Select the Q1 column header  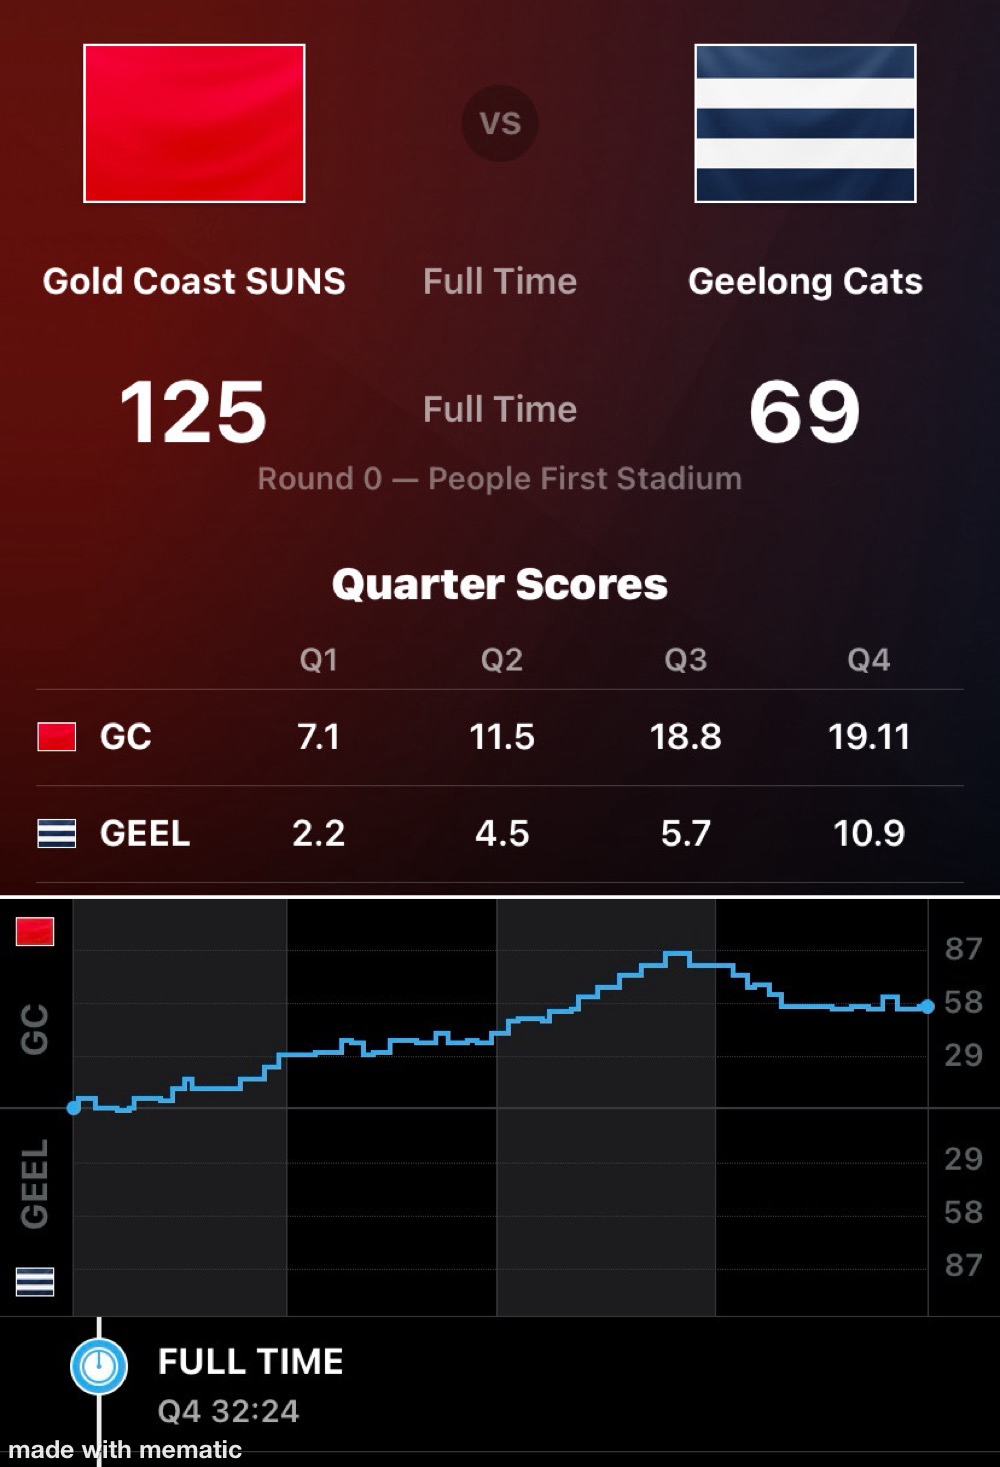(318, 660)
